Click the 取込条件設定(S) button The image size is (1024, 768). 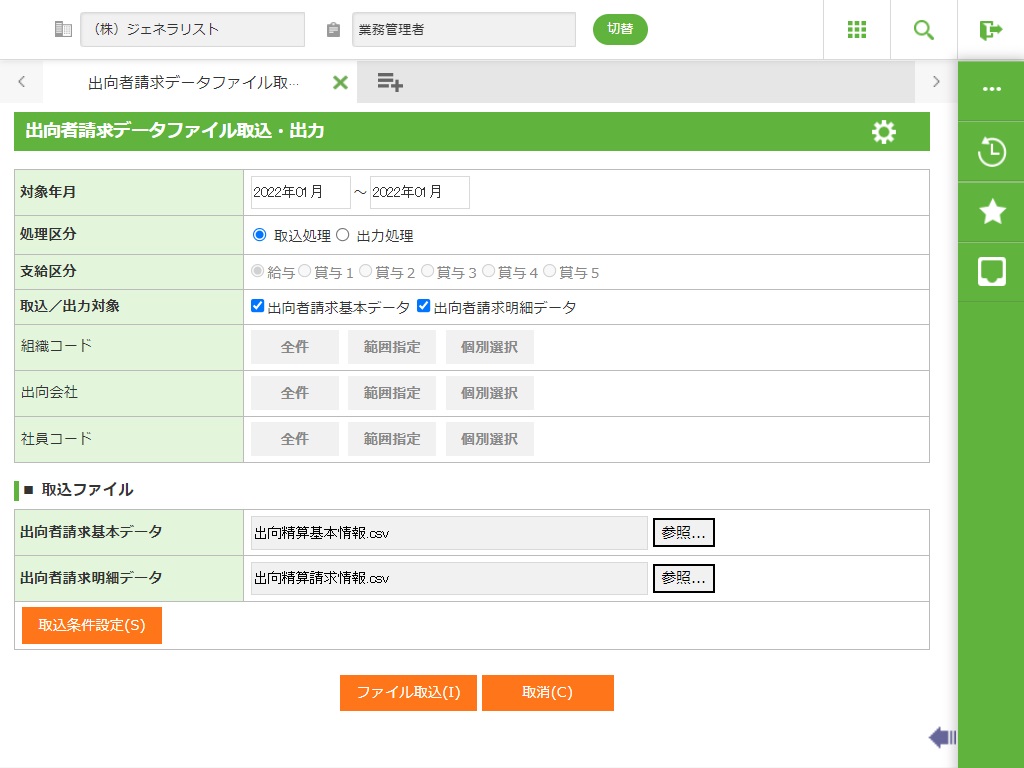point(92,625)
